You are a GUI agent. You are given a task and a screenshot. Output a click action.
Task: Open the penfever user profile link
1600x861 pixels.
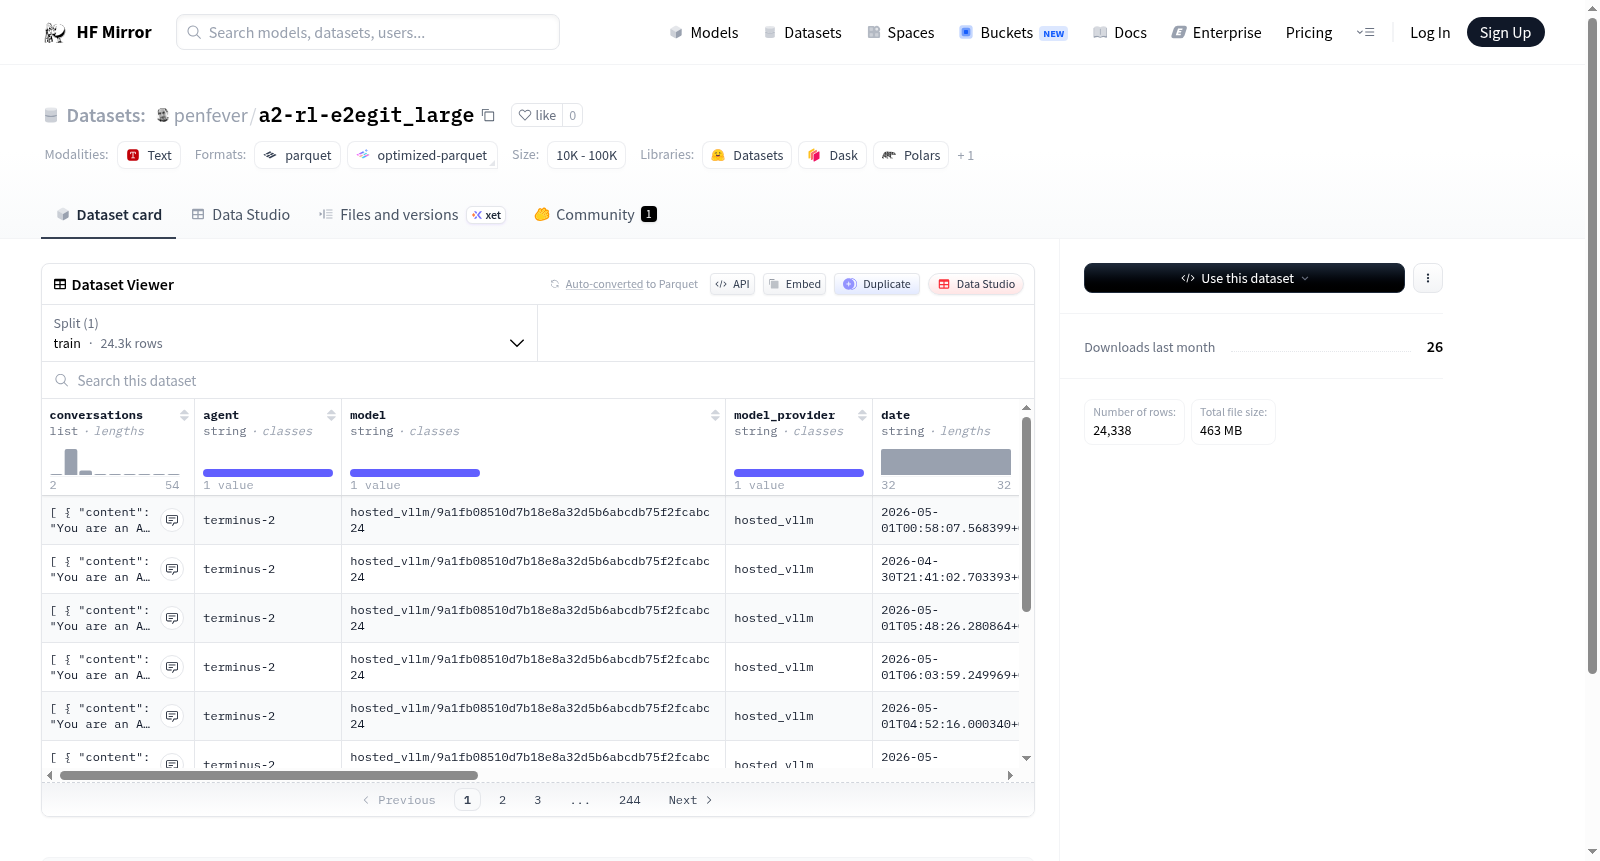click(210, 115)
